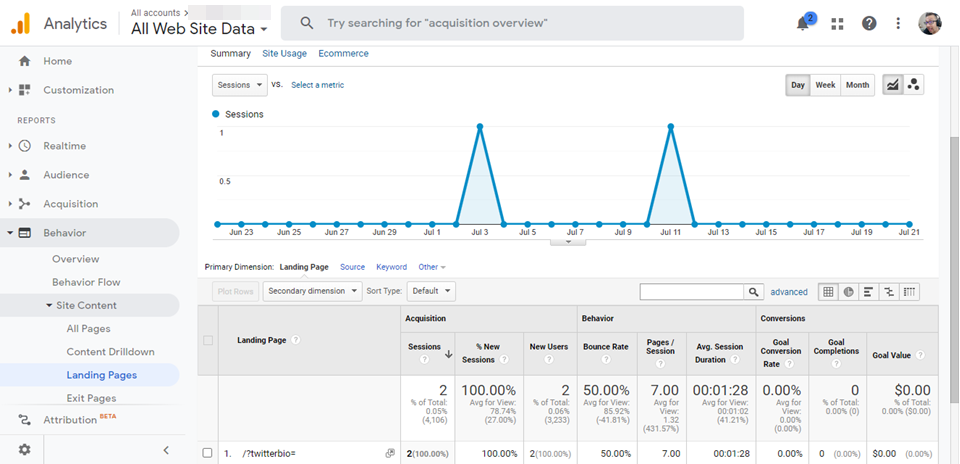Switch to the Site Usage tab
The height and width of the screenshot is (464, 960).
point(284,53)
